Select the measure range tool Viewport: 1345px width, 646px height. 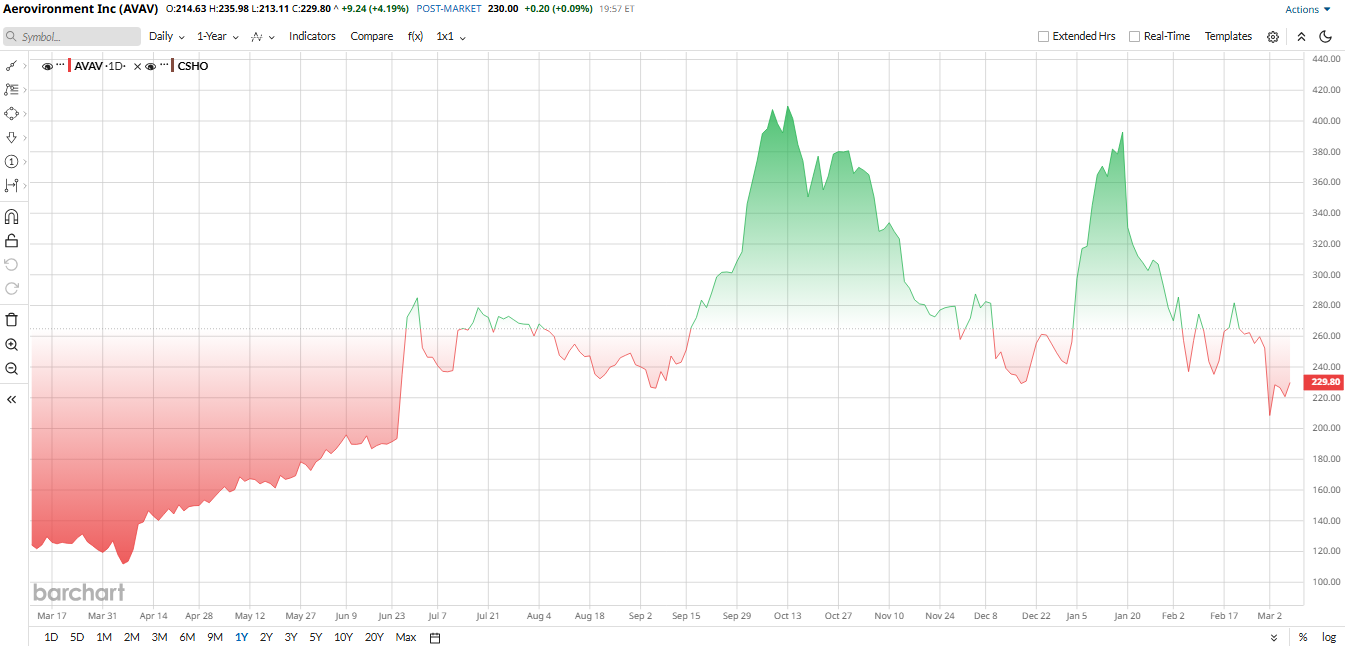(x=11, y=185)
